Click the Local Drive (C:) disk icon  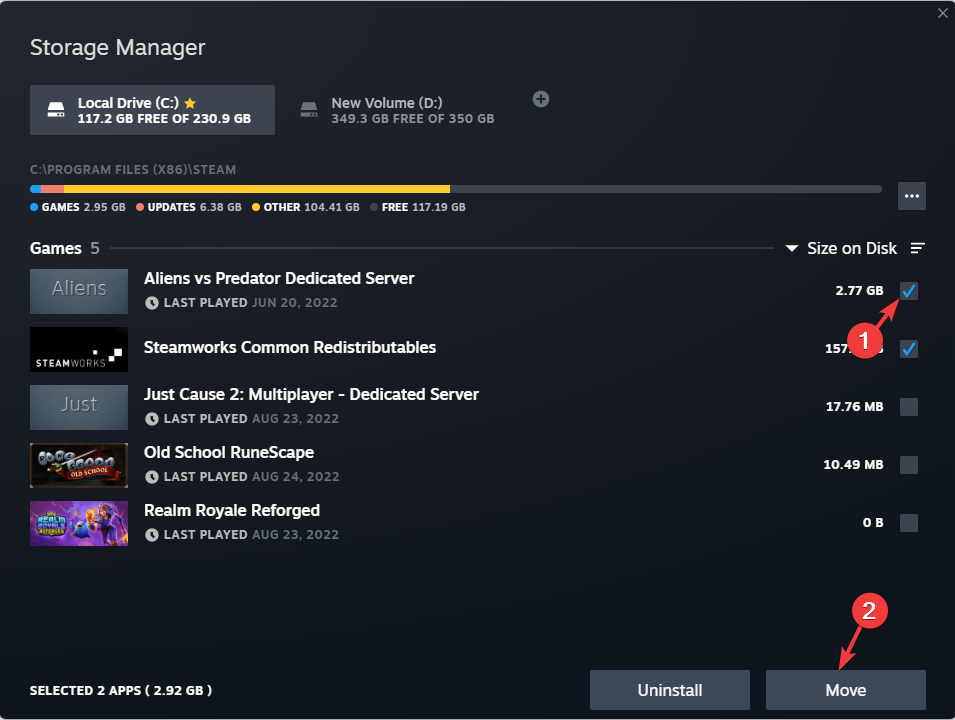pyautogui.click(x=56, y=110)
